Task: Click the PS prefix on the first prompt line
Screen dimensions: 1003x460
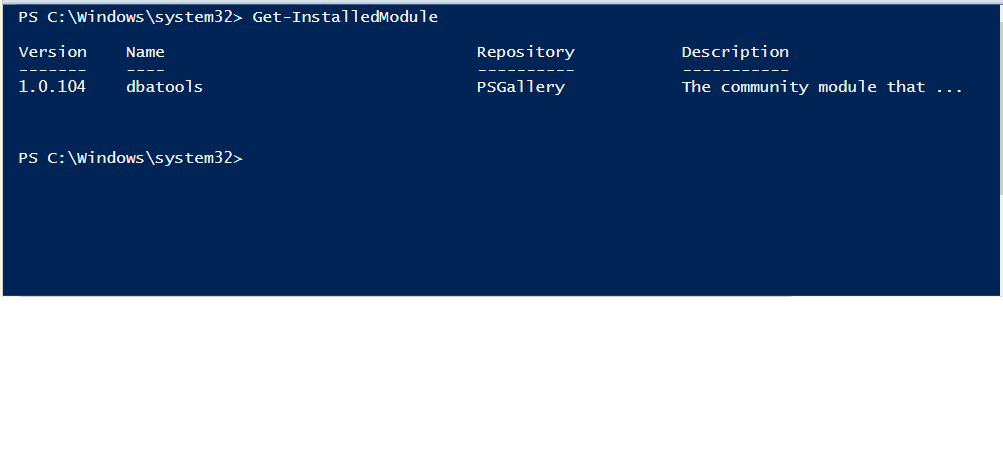Action: (28, 17)
